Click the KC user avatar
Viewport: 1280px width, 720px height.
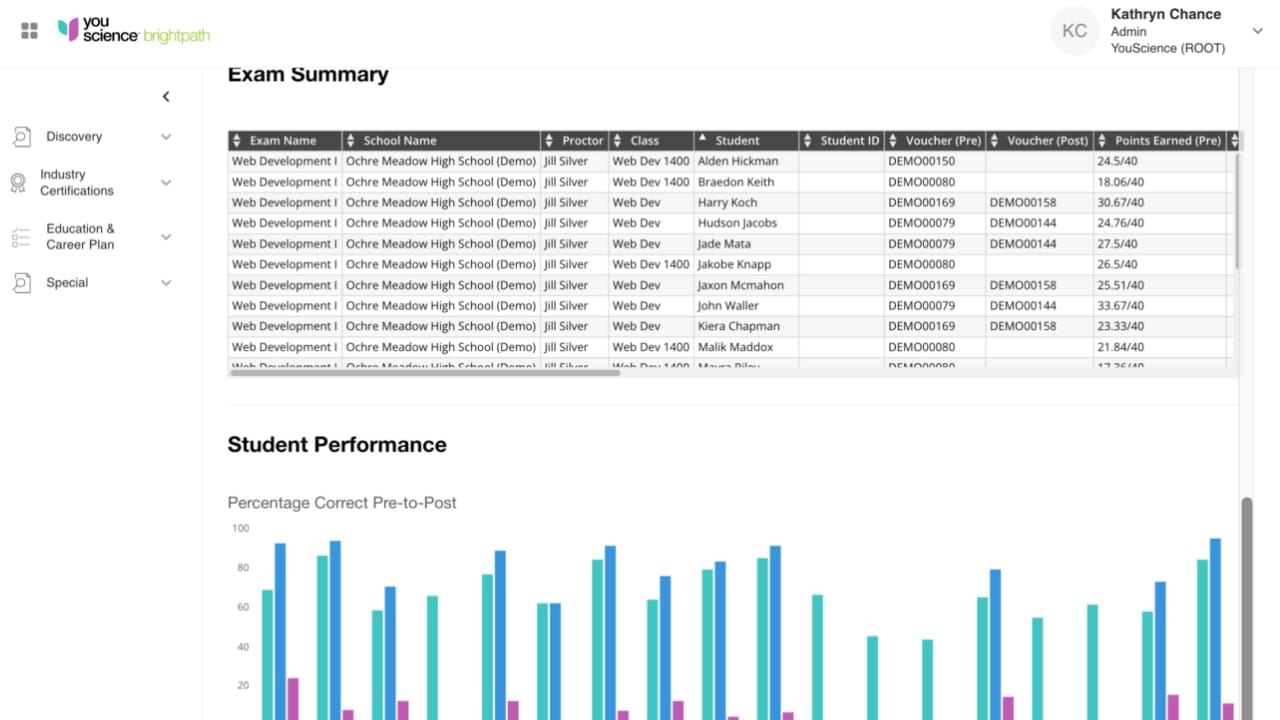1074,31
